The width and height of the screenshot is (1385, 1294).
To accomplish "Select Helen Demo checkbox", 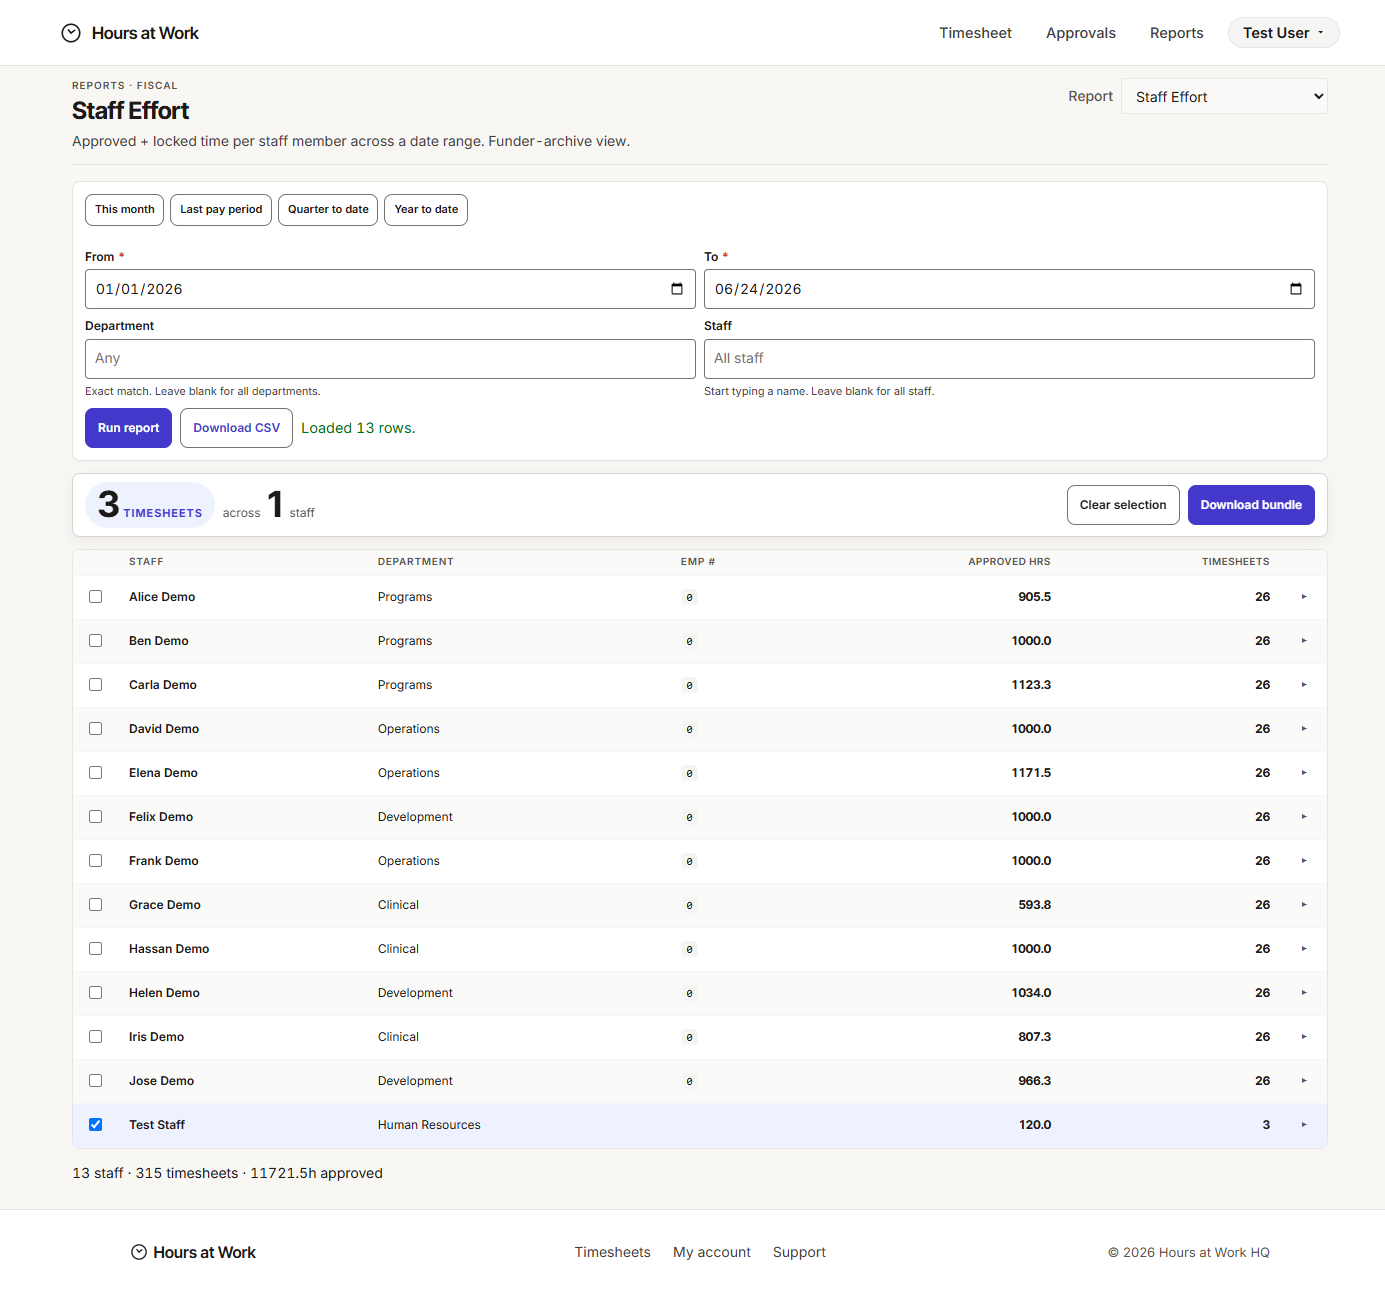I will point(96,993).
